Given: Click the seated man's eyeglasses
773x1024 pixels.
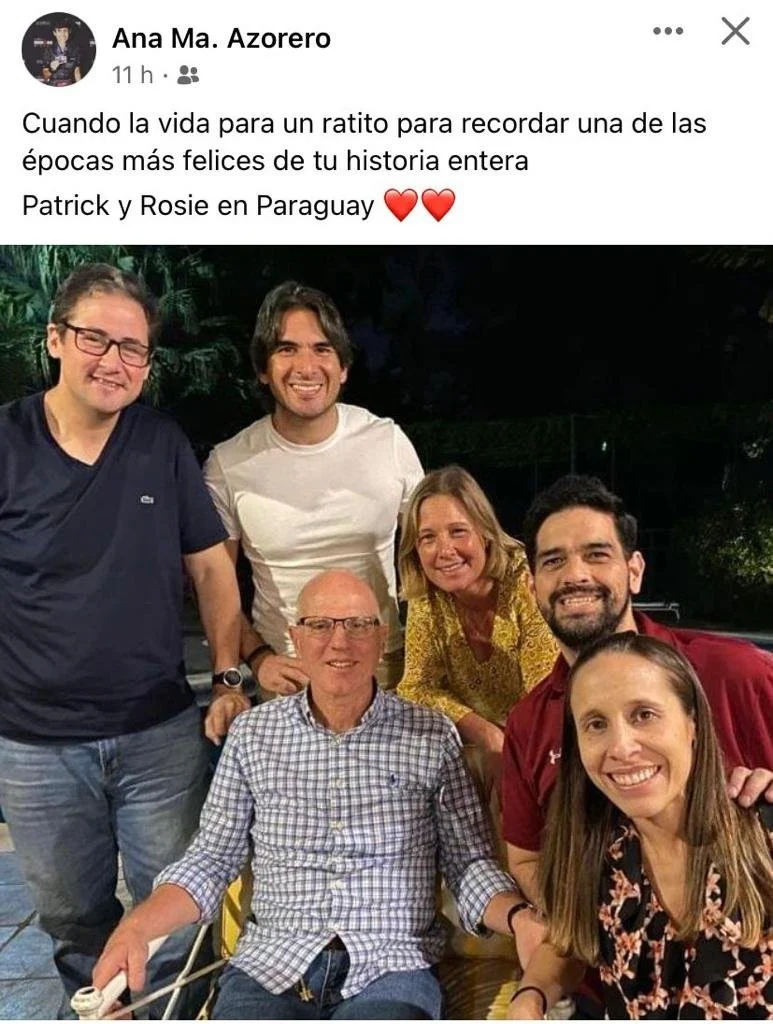Looking at the screenshot, I should tap(338, 626).
